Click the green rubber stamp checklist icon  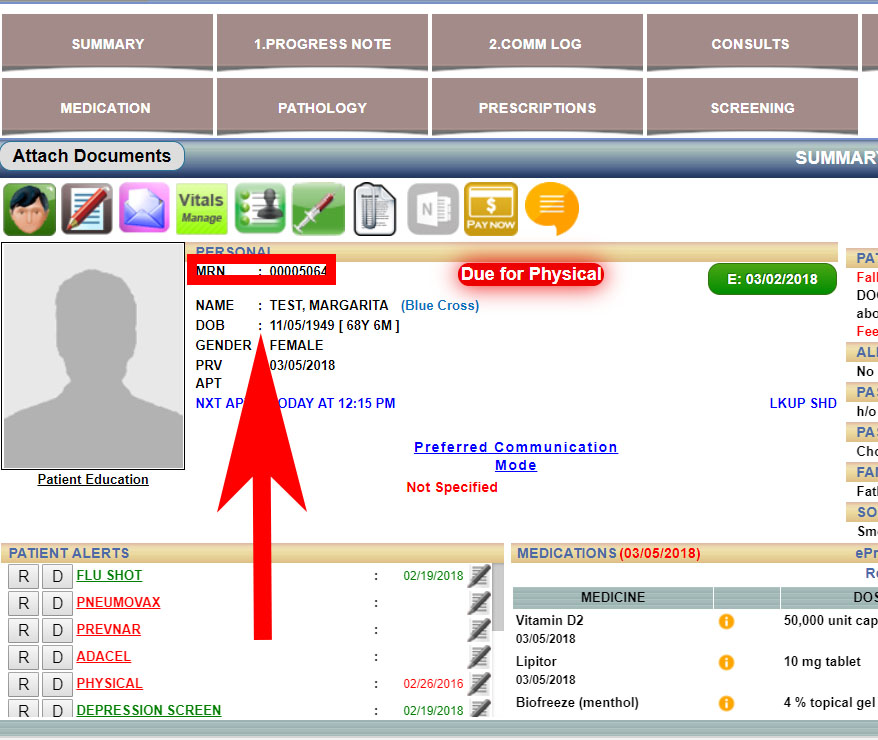coord(260,209)
